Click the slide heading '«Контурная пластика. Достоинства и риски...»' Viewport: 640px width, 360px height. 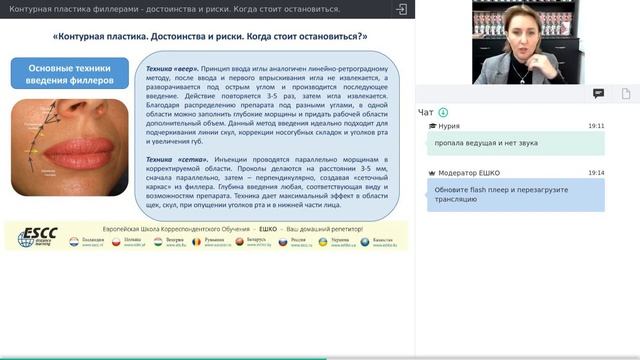pyautogui.click(x=210, y=37)
